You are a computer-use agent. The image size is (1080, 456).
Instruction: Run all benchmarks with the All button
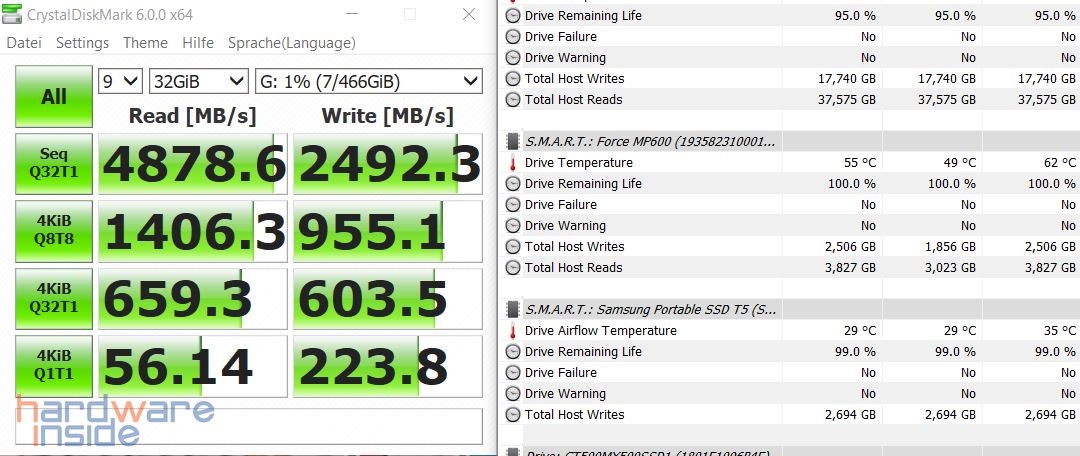pos(54,96)
